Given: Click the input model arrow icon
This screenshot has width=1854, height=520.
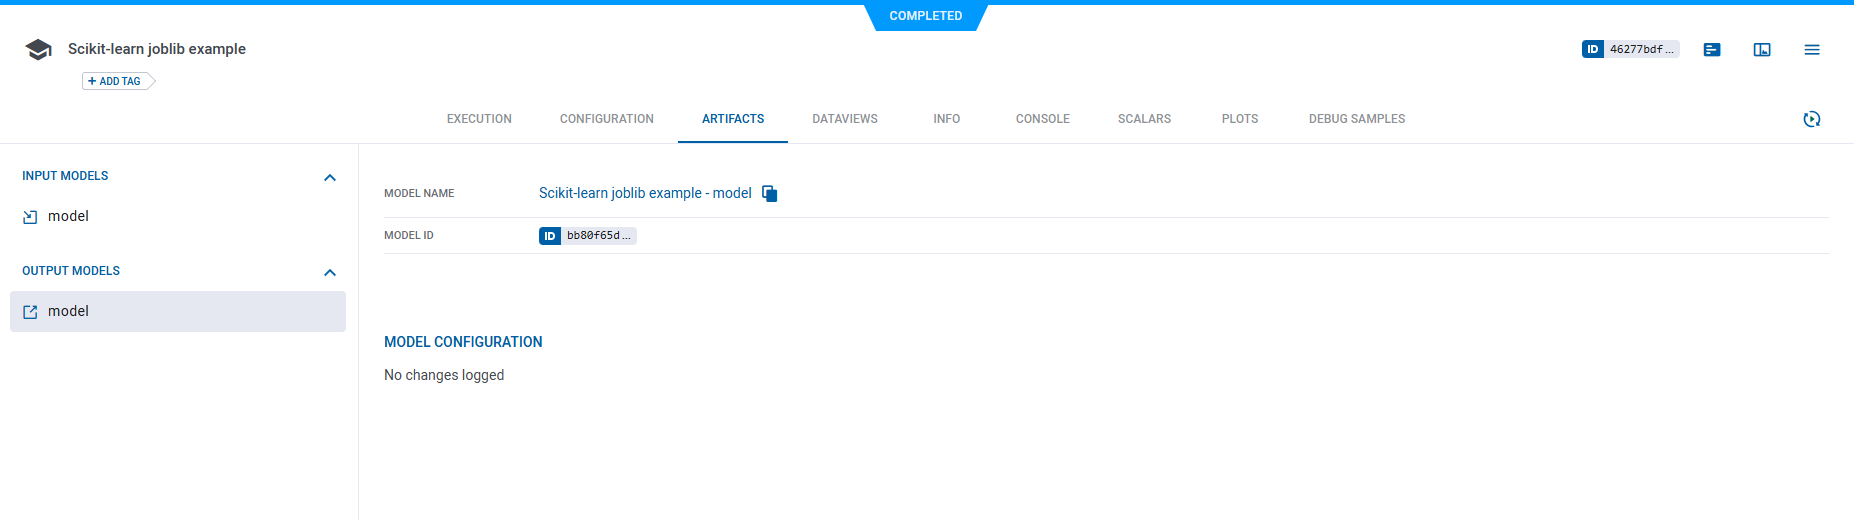Looking at the screenshot, I should coord(30,217).
